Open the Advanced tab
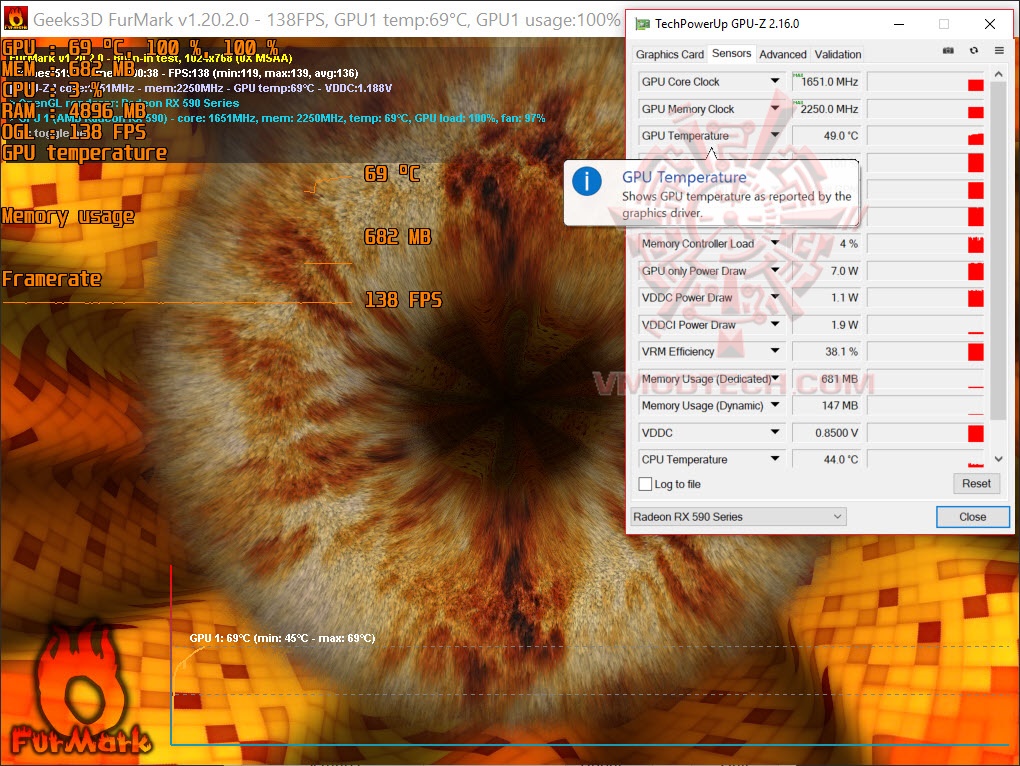The width and height of the screenshot is (1020, 766). pos(783,55)
